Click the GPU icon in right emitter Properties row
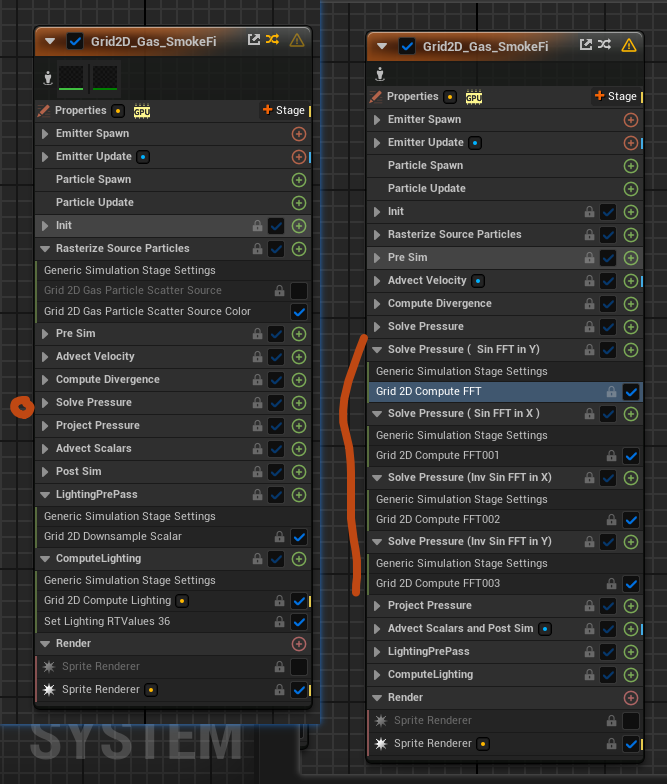The height and width of the screenshot is (784, 667). pos(474,98)
